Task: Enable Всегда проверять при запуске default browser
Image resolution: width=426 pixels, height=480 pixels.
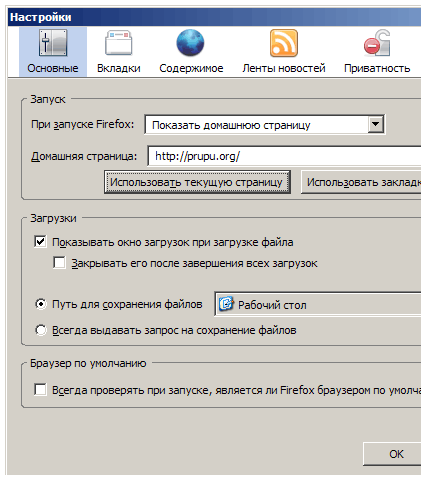Action: coord(40,389)
